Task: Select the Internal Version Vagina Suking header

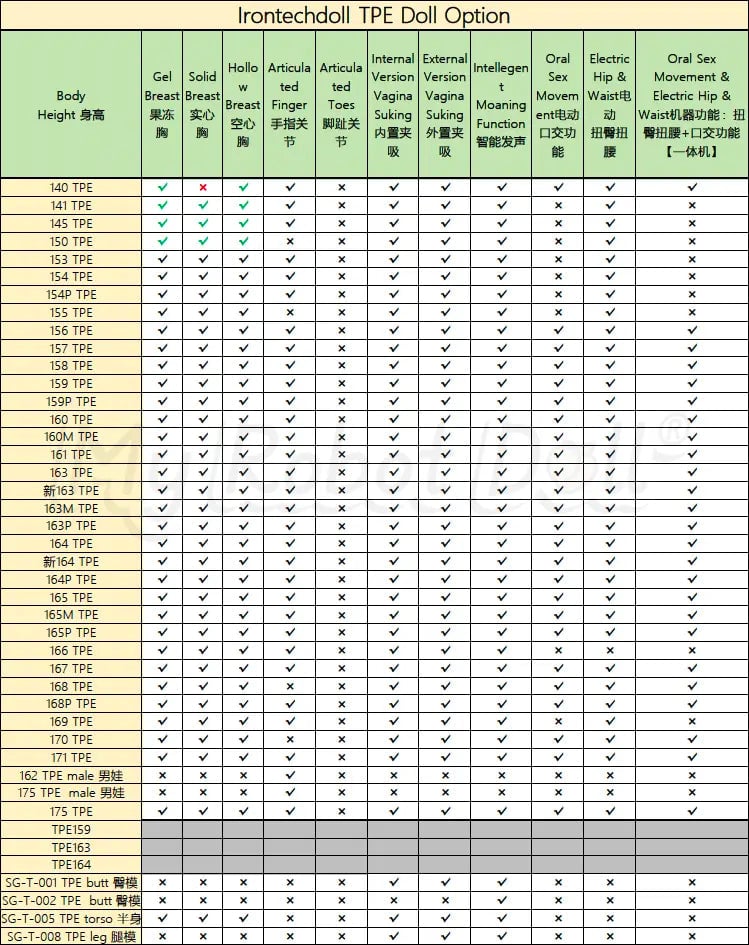Action: (393, 105)
